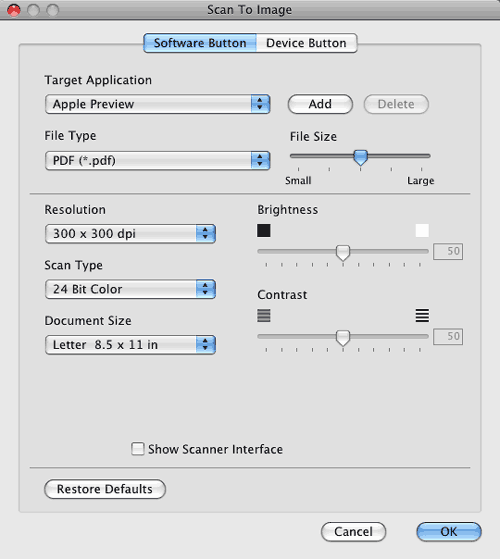Click the Target Application dropdown arrows
500x559 pixels.
[x=260, y=104]
